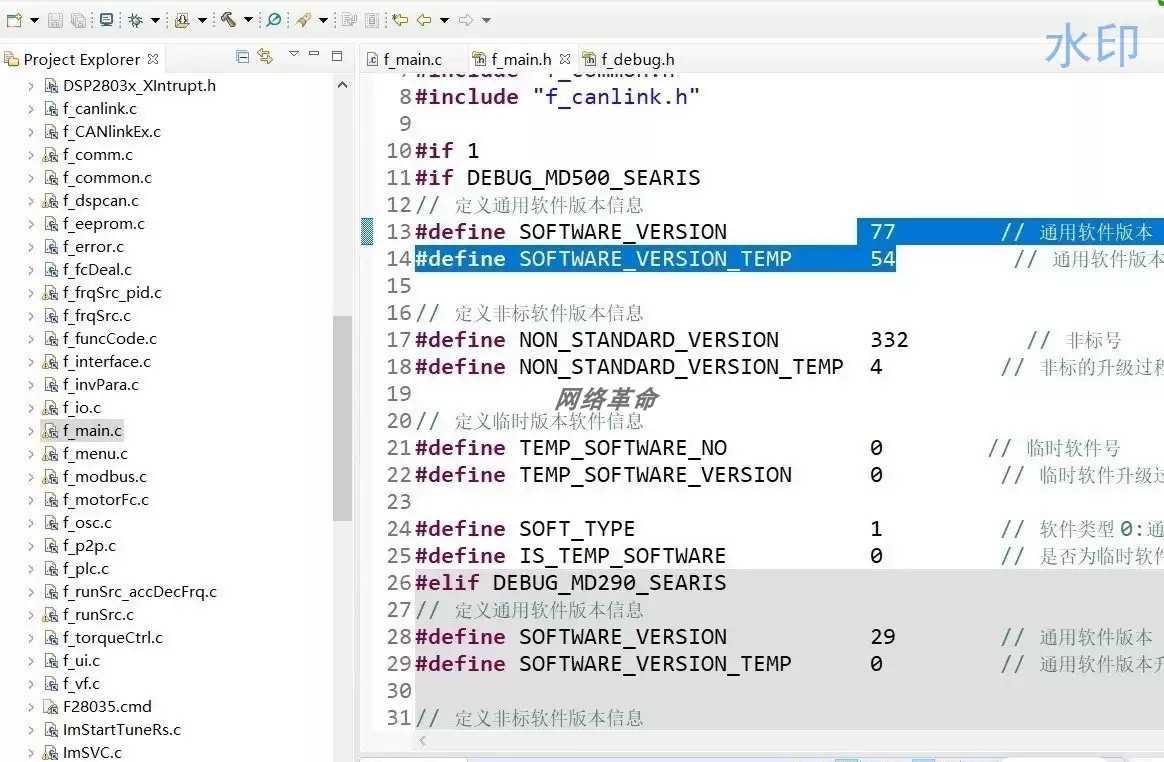Click the Project Explorer scroll up arrow
The height and width of the screenshot is (762, 1164).
tap(342, 85)
